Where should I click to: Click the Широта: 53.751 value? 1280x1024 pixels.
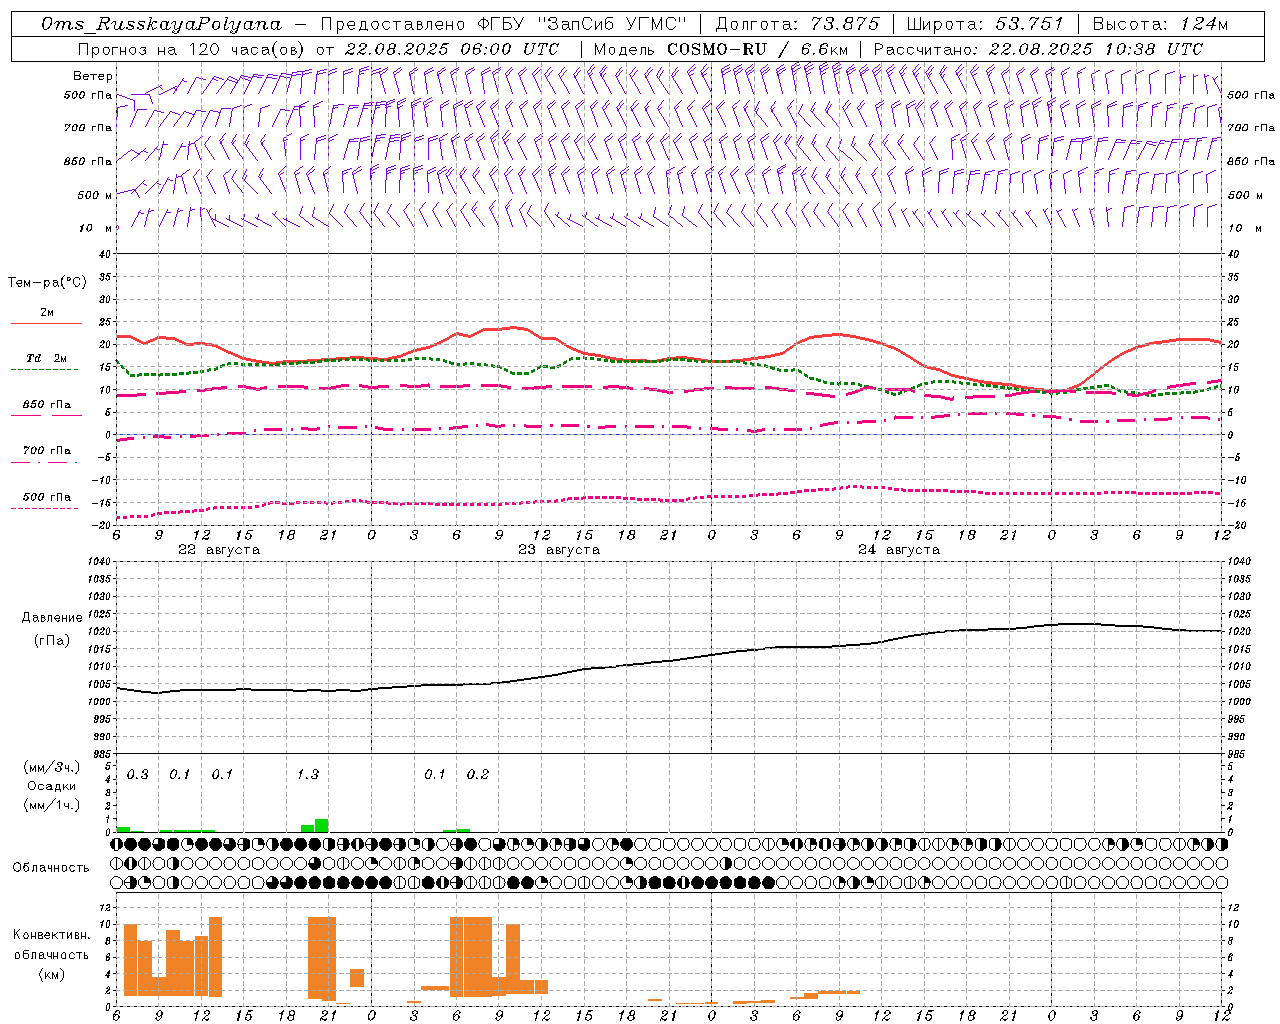(x=986, y=24)
